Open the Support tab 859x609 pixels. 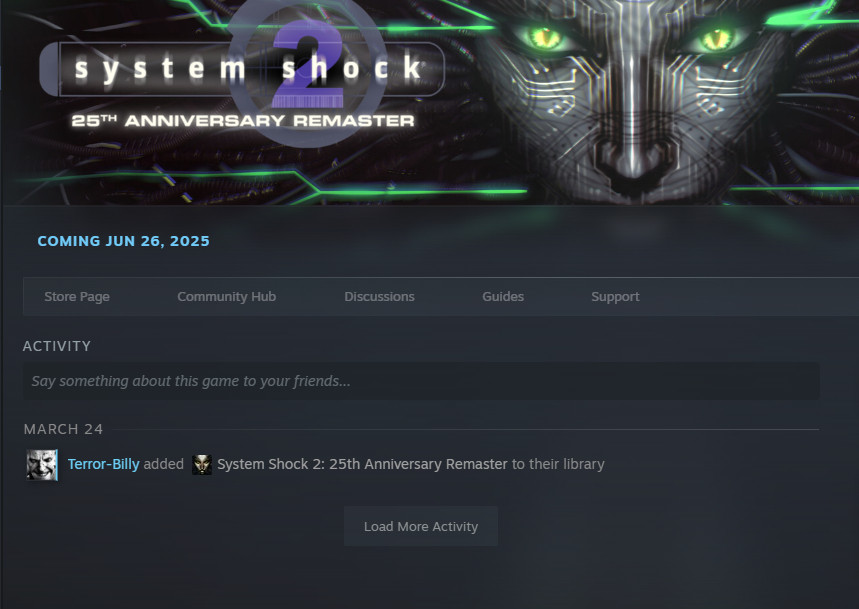tap(615, 297)
